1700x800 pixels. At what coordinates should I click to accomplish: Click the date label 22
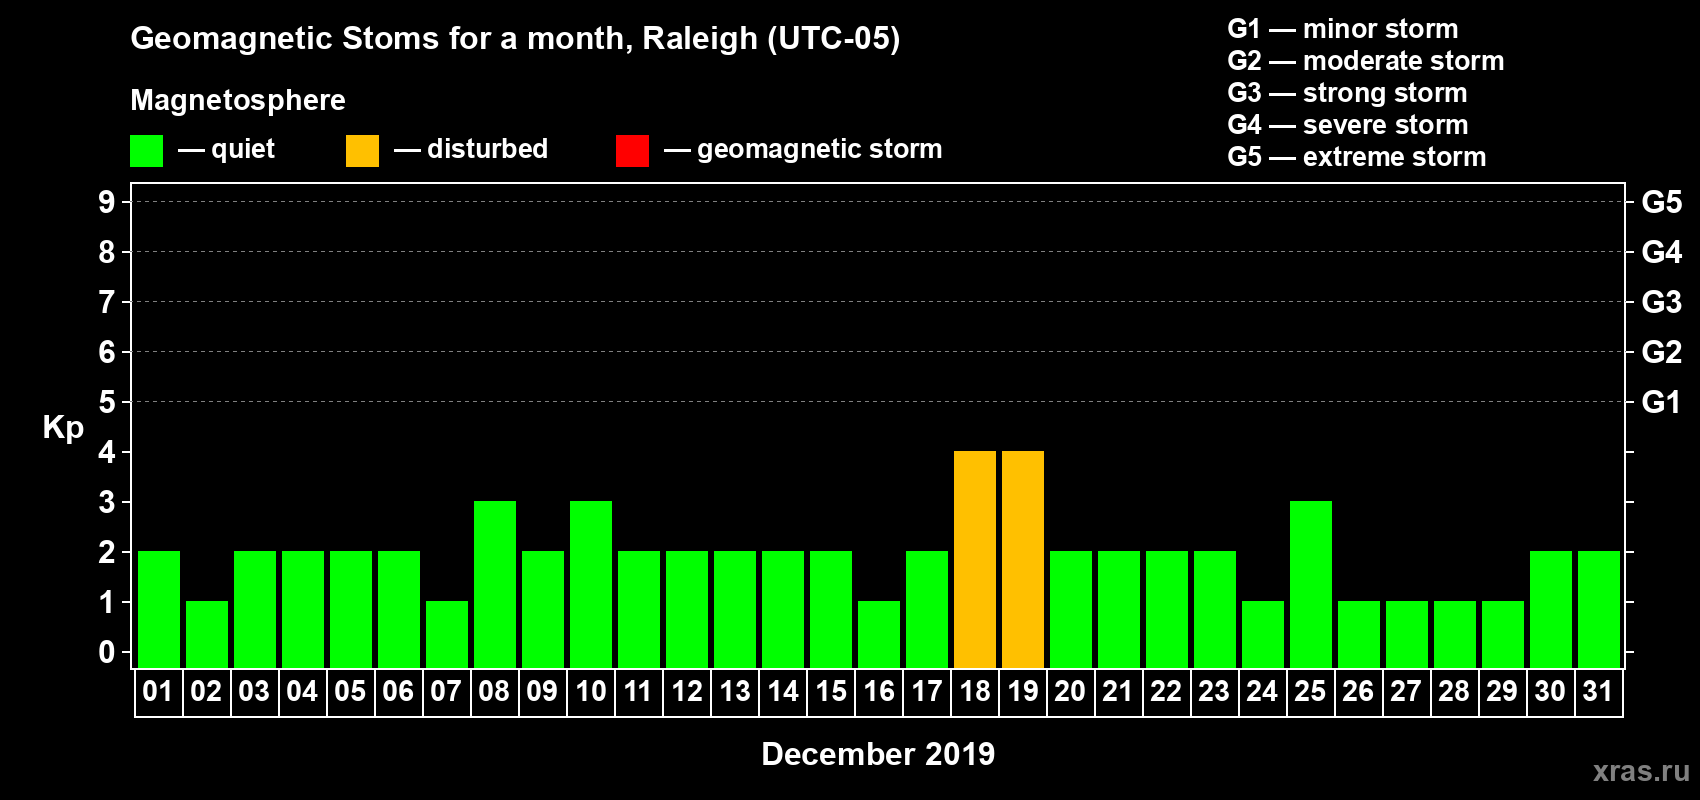[1166, 692]
